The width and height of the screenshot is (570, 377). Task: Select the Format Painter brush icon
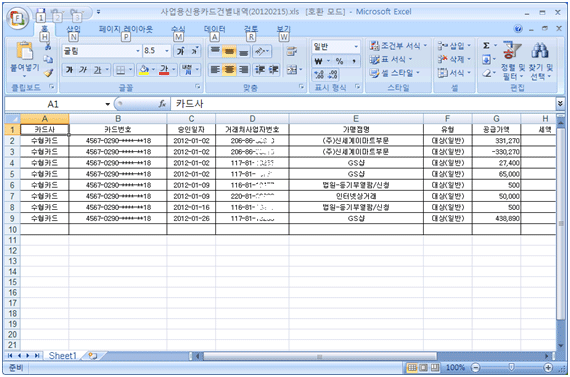[48, 73]
